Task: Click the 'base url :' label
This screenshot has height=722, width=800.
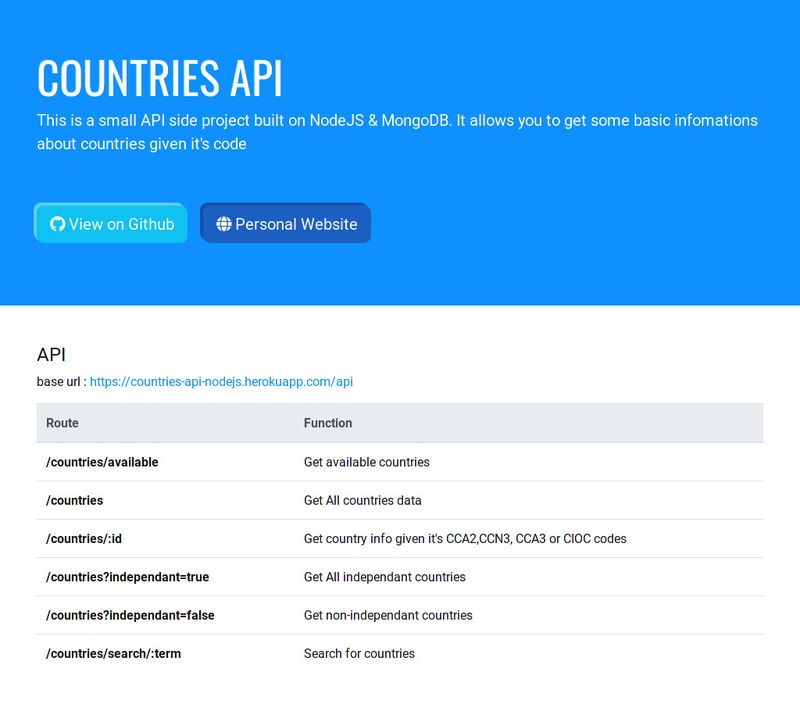Action: [x=62, y=382]
